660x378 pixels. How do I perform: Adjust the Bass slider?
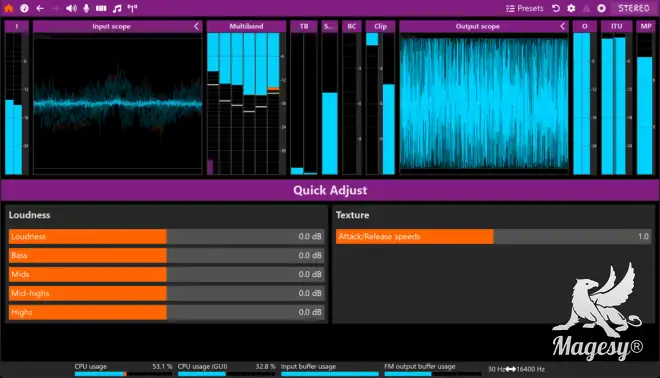(167, 256)
